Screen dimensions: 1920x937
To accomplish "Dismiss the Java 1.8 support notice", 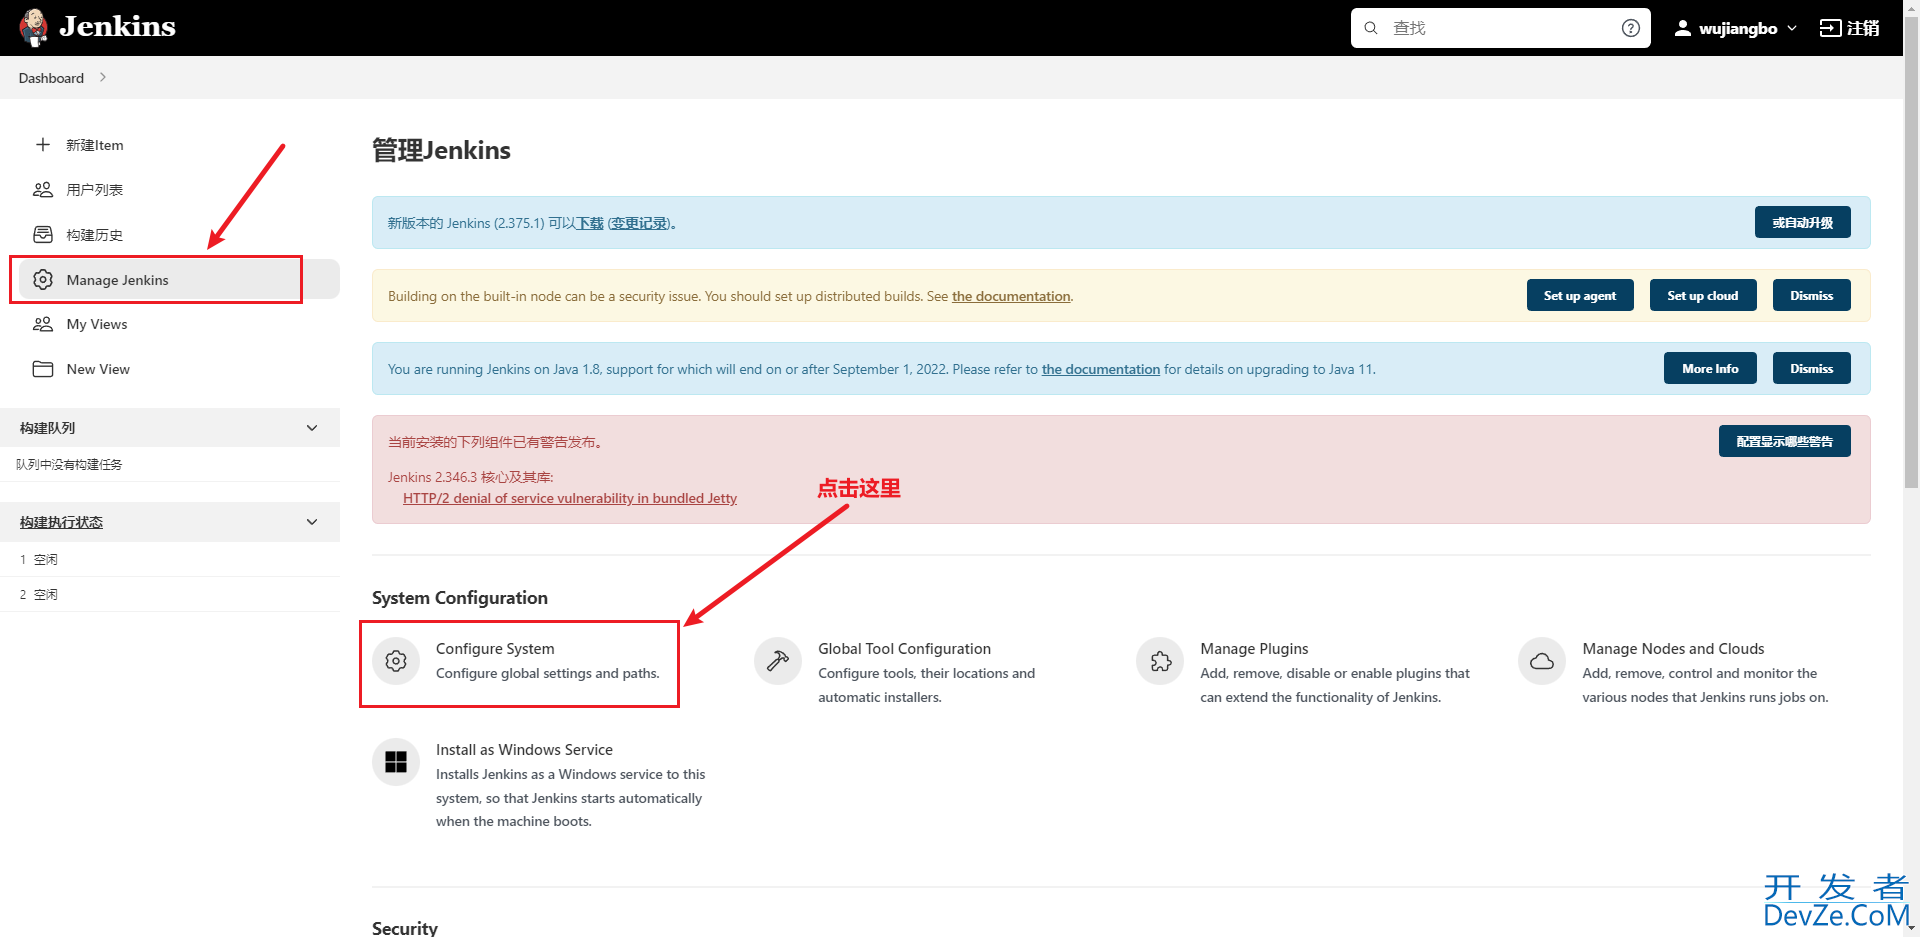I will 1811,368.
